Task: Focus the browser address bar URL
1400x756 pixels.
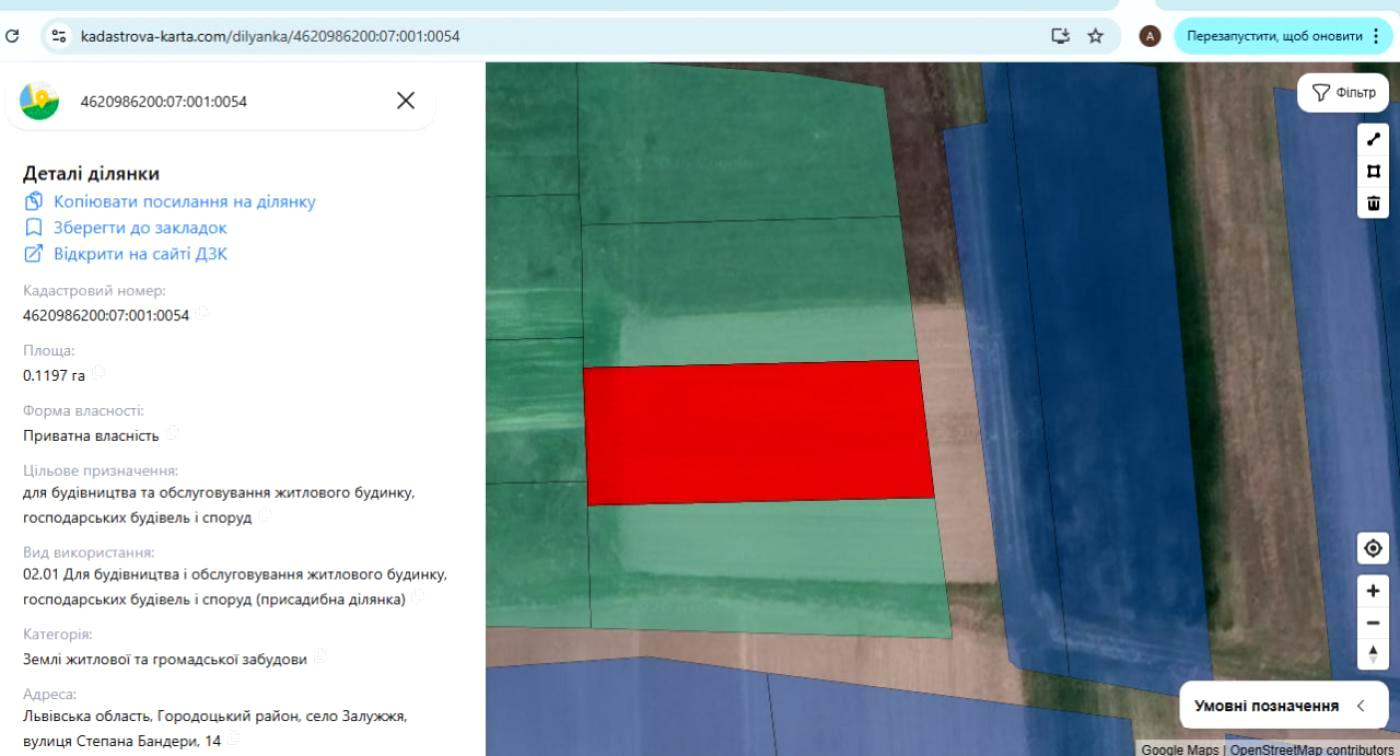Action: click(270, 36)
